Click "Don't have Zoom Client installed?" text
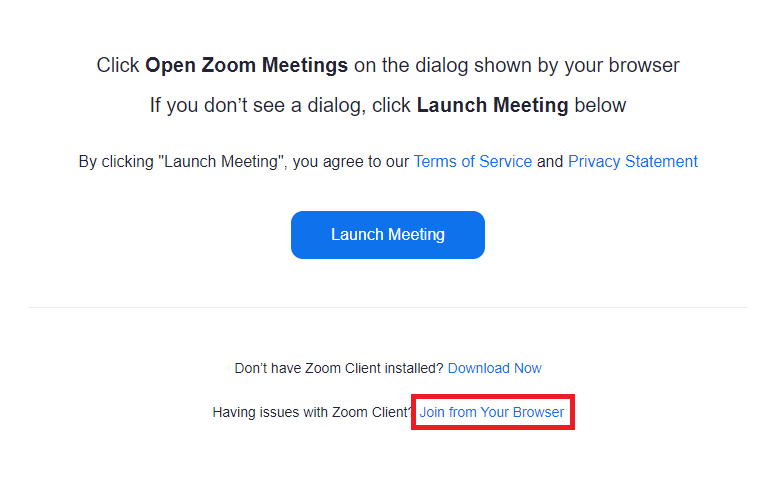 tap(339, 368)
